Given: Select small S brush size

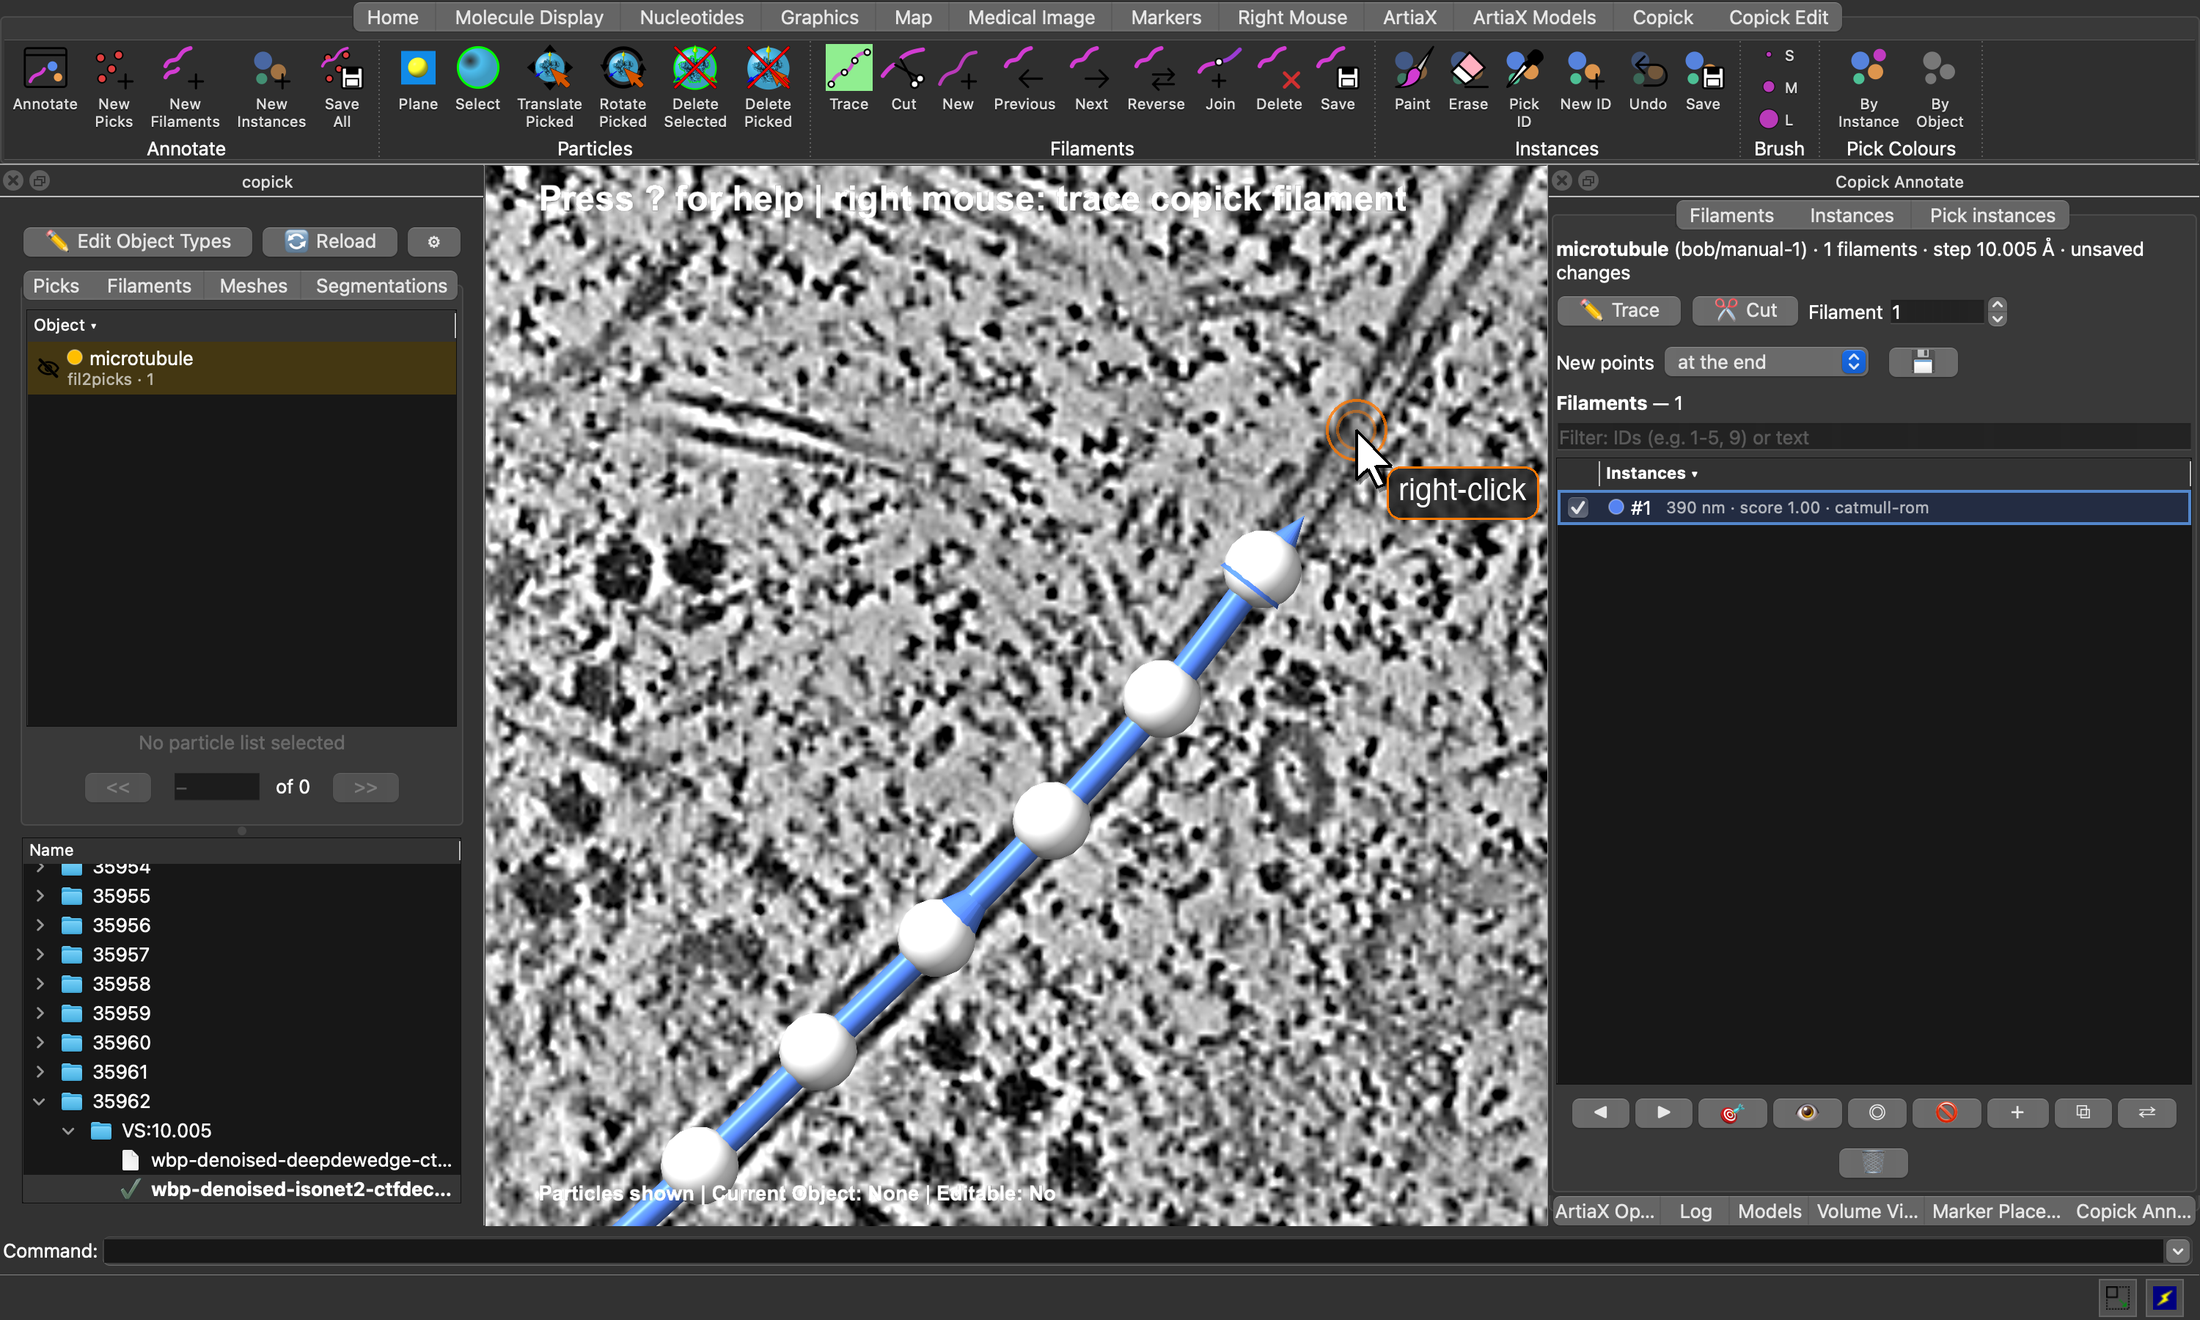Looking at the screenshot, I should pos(1778,56).
